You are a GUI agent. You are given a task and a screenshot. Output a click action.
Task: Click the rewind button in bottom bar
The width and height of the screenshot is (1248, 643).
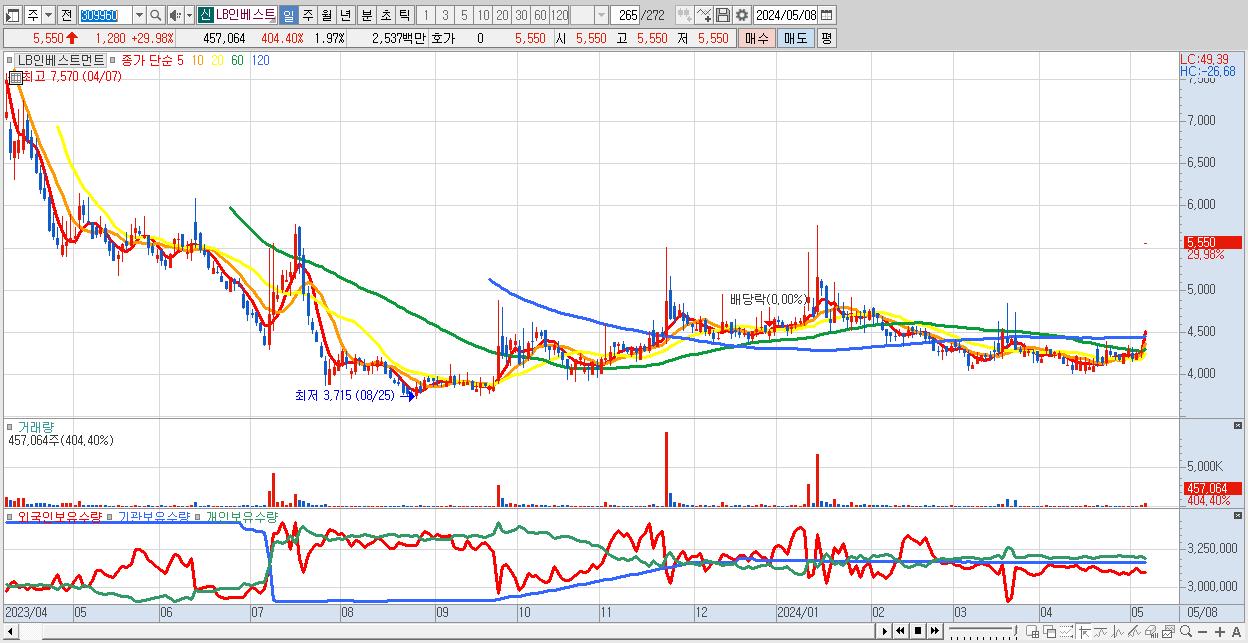900,631
